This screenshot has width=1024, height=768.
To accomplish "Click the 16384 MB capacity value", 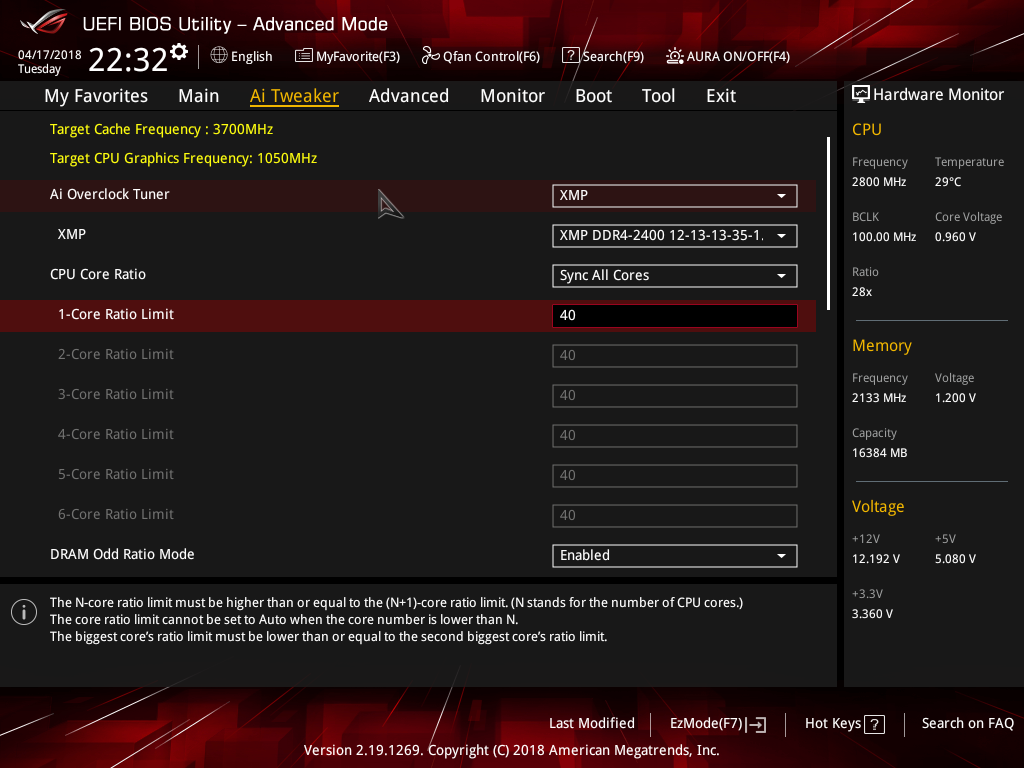I will [x=880, y=453].
